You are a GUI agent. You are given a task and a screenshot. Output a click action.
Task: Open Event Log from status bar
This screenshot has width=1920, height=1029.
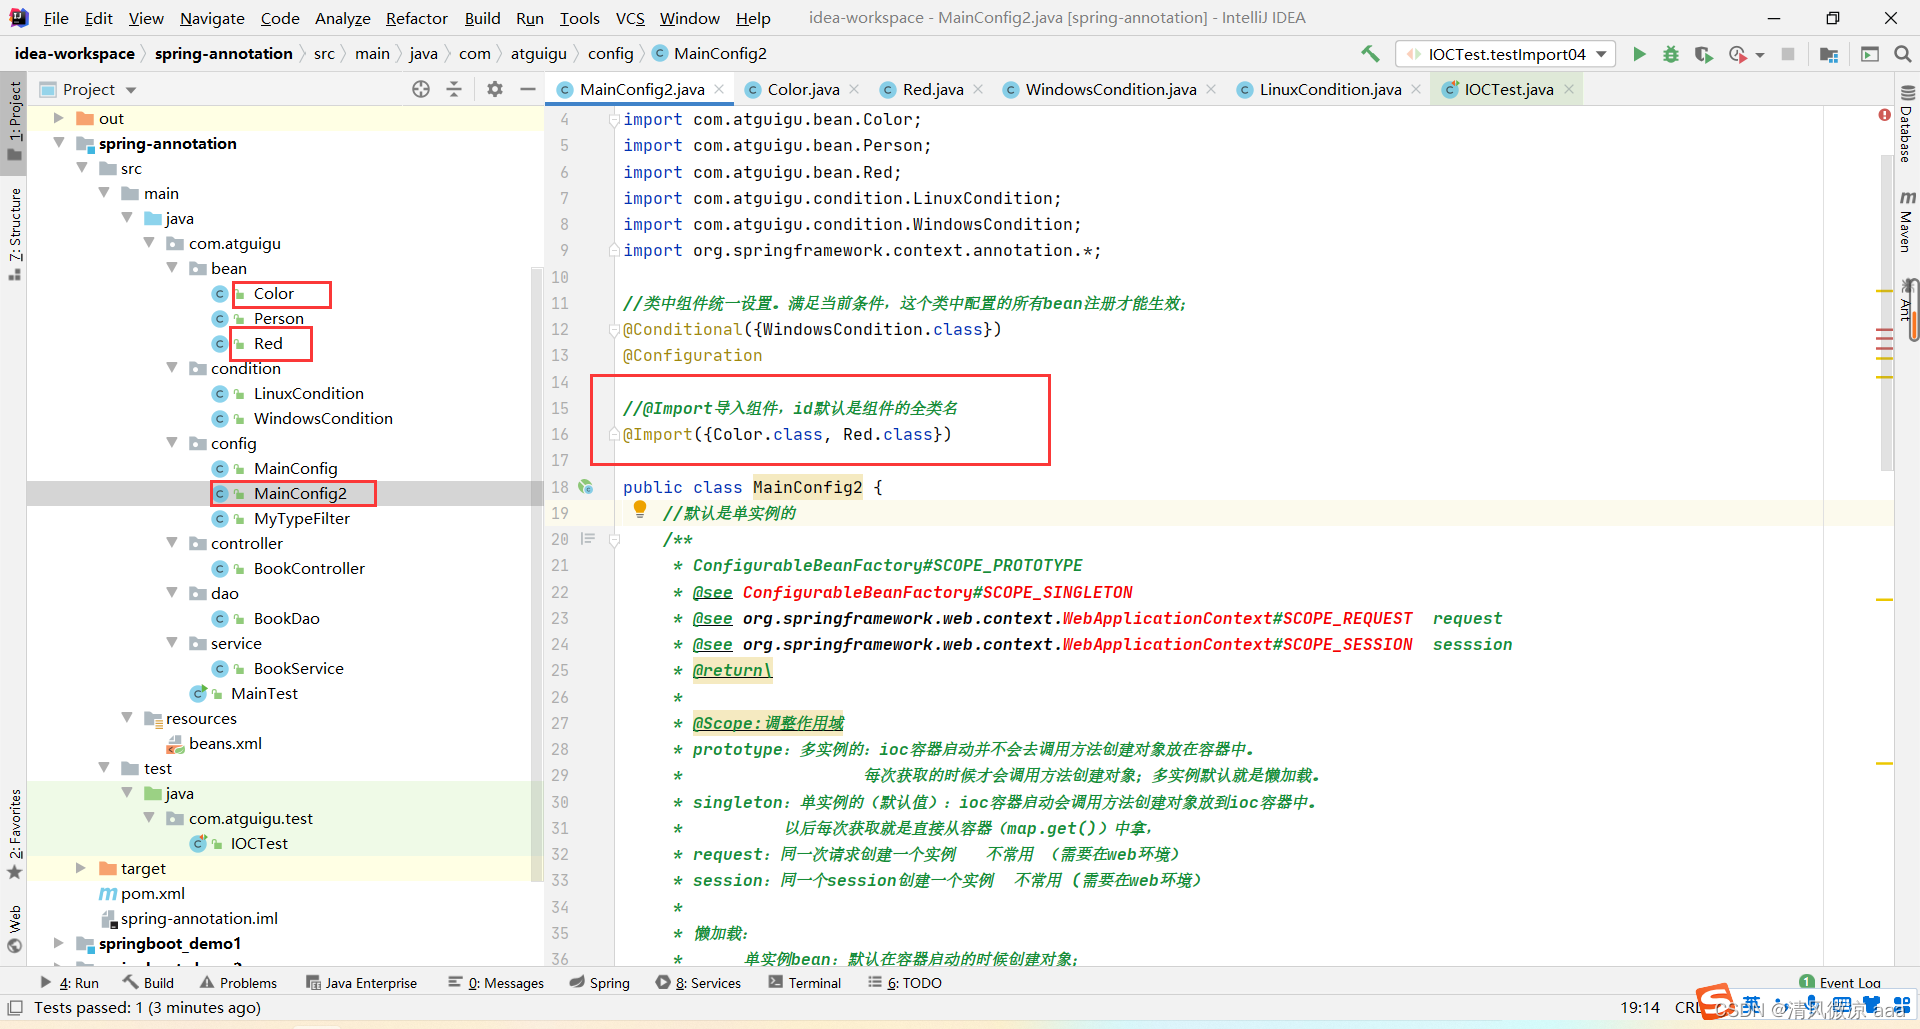[x=1840, y=982]
